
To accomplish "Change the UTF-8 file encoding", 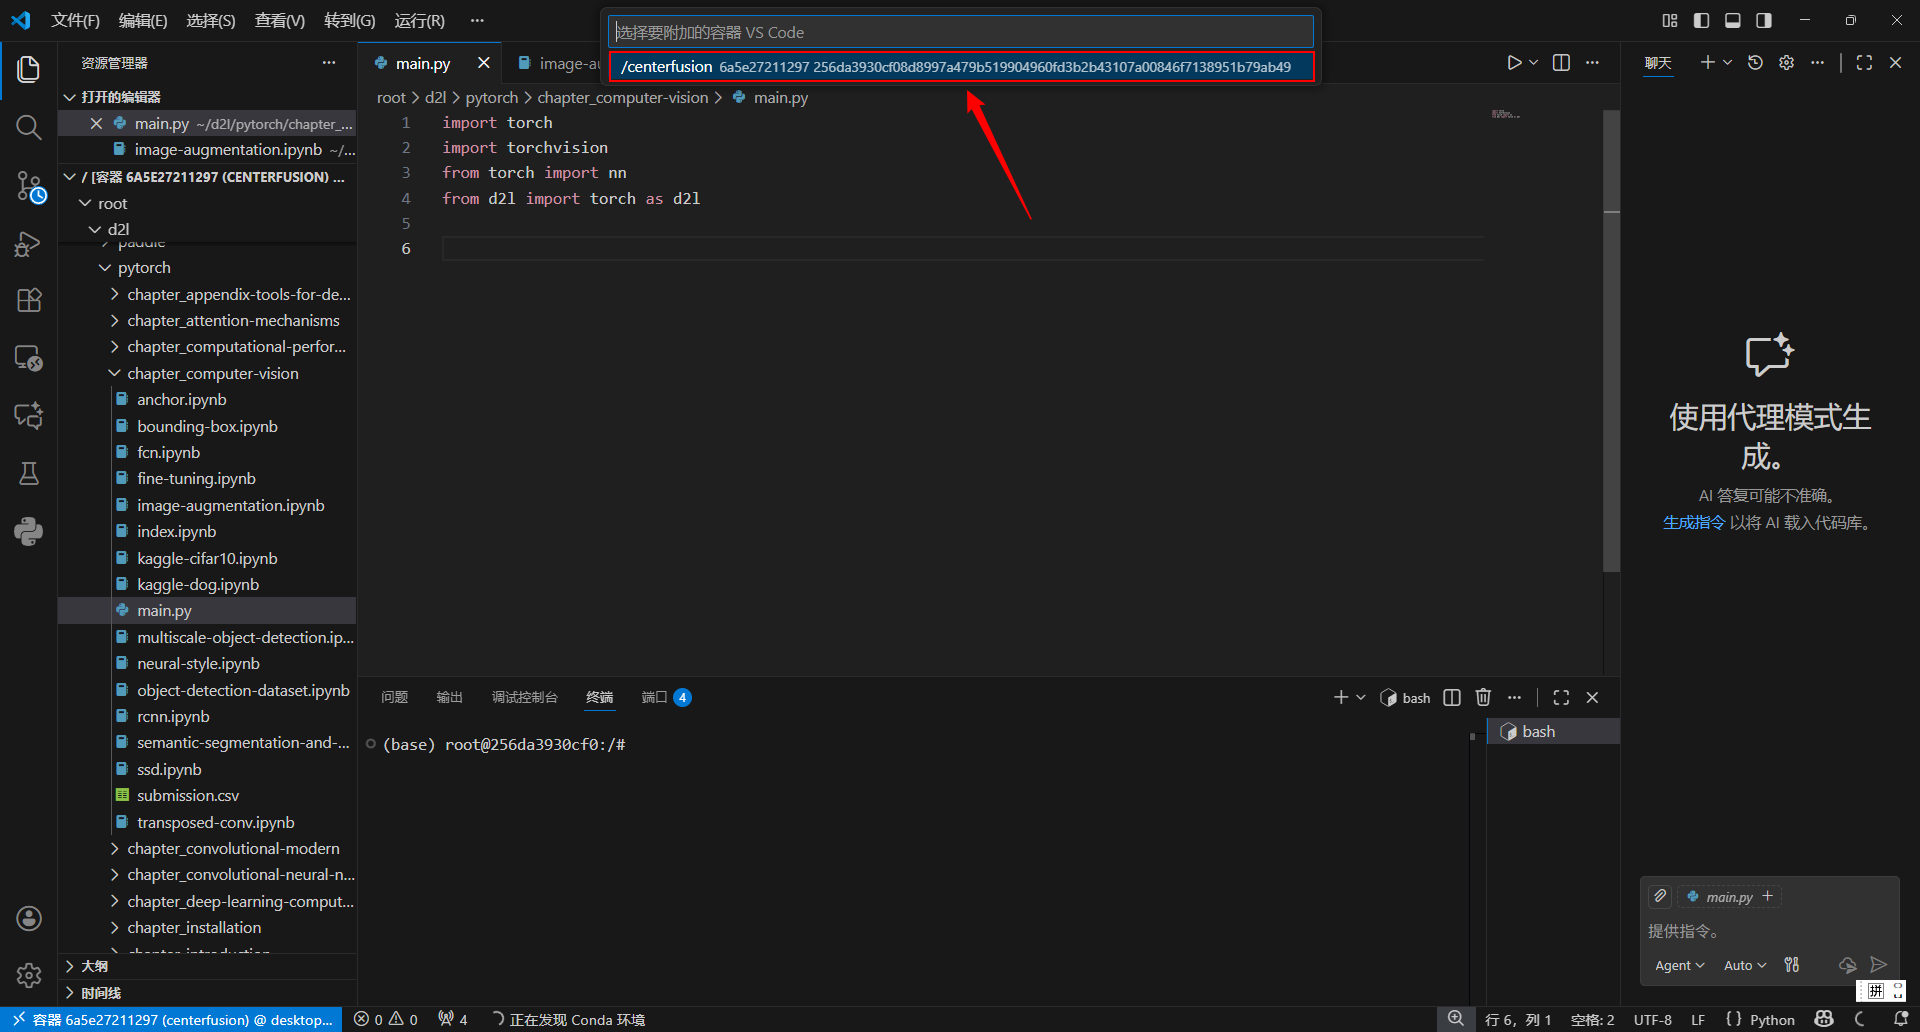I will pyautogui.click(x=1653, y=1020).
